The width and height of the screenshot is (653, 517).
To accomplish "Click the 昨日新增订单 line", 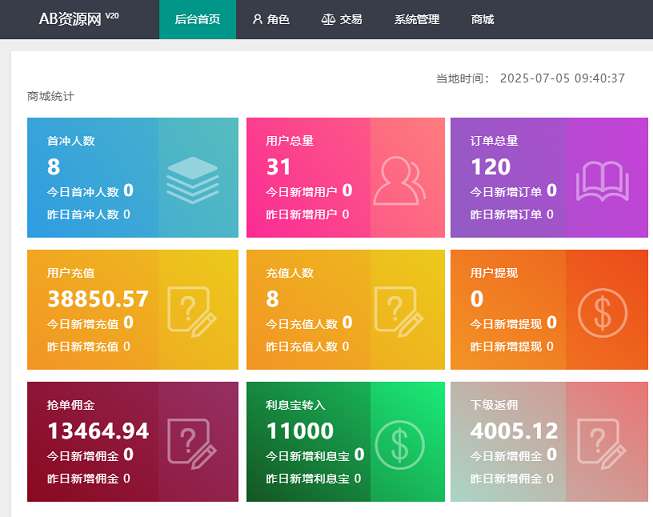I will pos(512,215).
